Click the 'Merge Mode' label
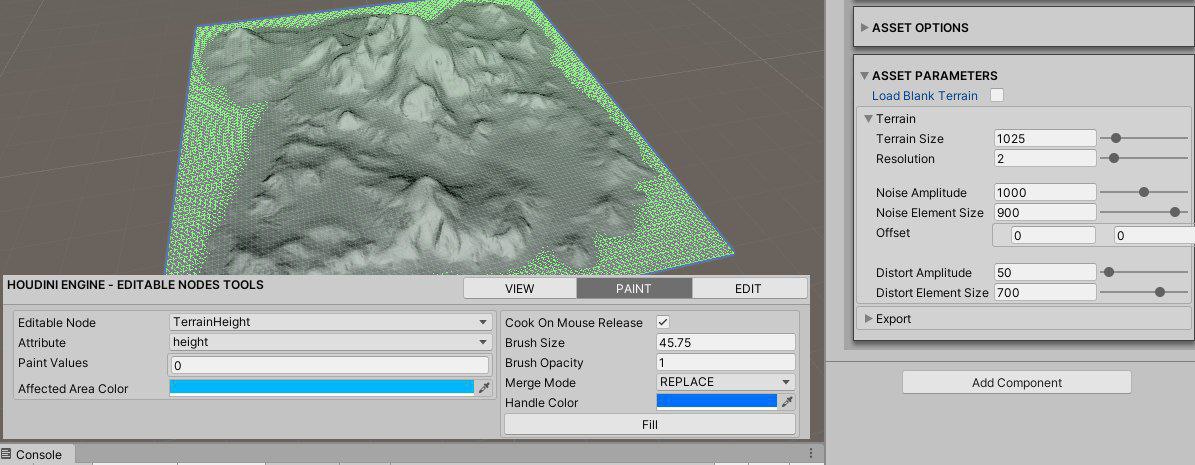Viewport: 1195px width, 465px height. click(540, 383)
